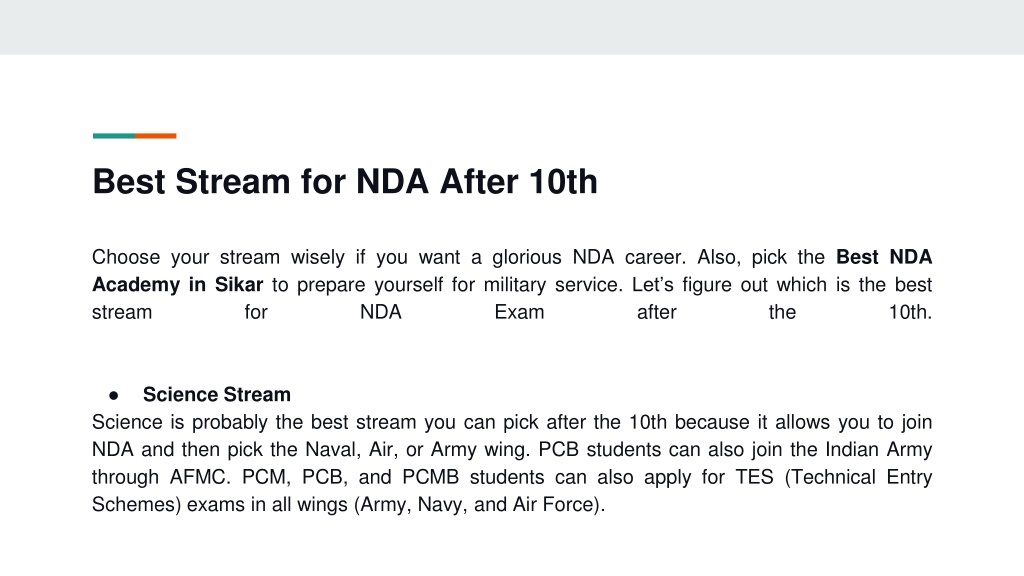Click the word "Exam" in the widely spaced line
The image size is (1024, 576).
point(519,312)
